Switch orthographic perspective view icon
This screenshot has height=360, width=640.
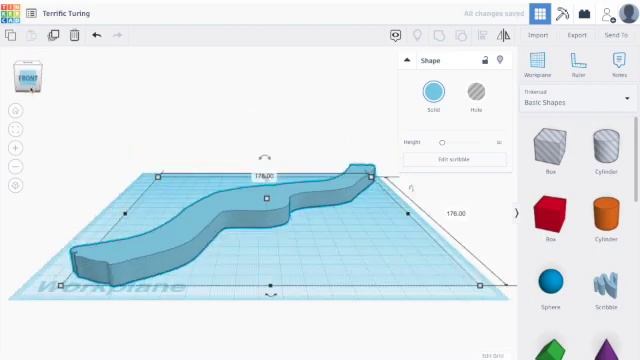(x=16, y=185)
